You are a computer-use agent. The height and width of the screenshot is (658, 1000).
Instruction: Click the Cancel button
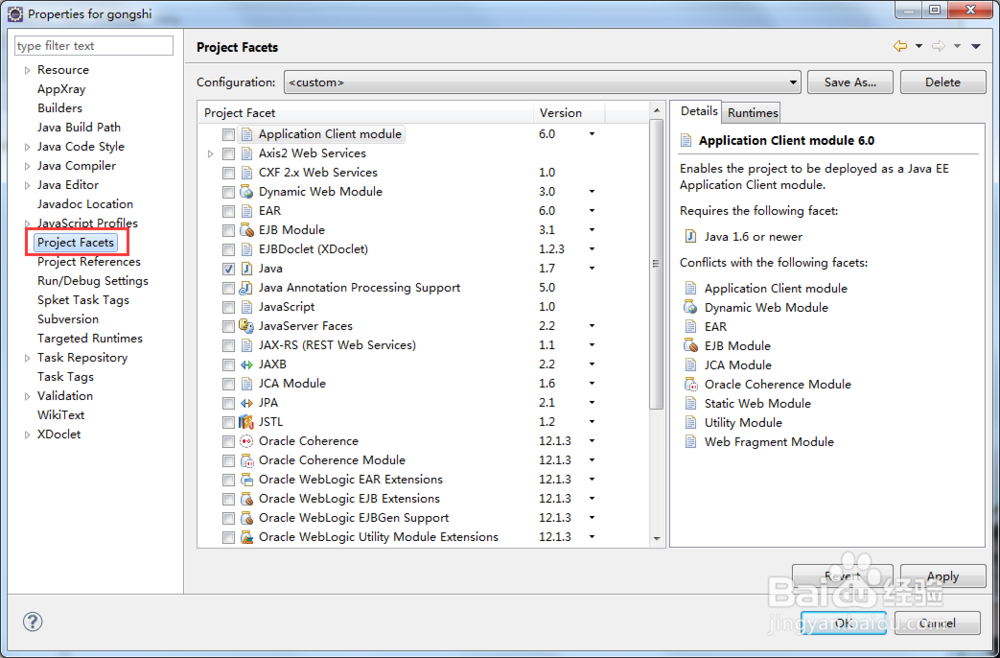coord(937,622)
